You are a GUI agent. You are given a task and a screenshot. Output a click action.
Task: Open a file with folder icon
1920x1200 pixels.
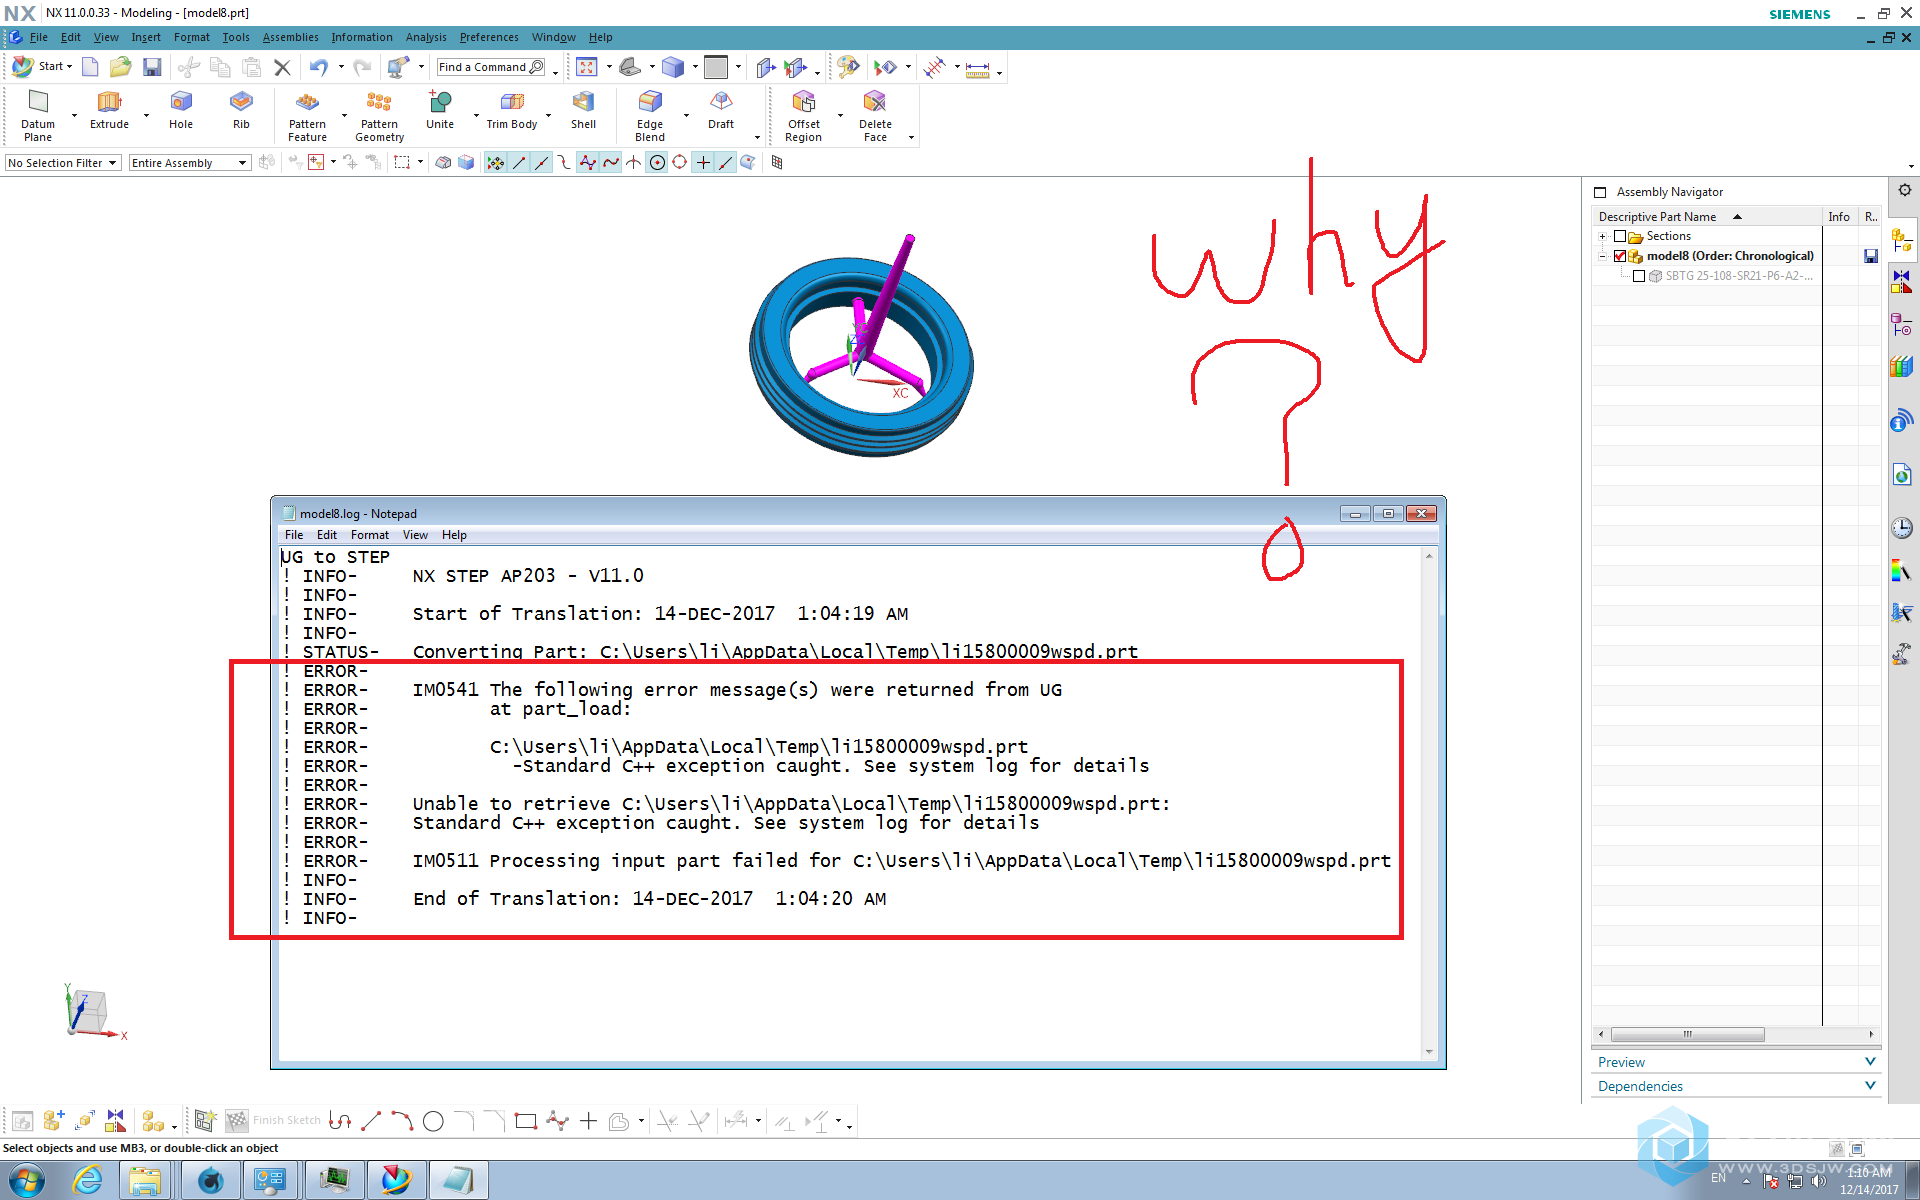point(121,67)
